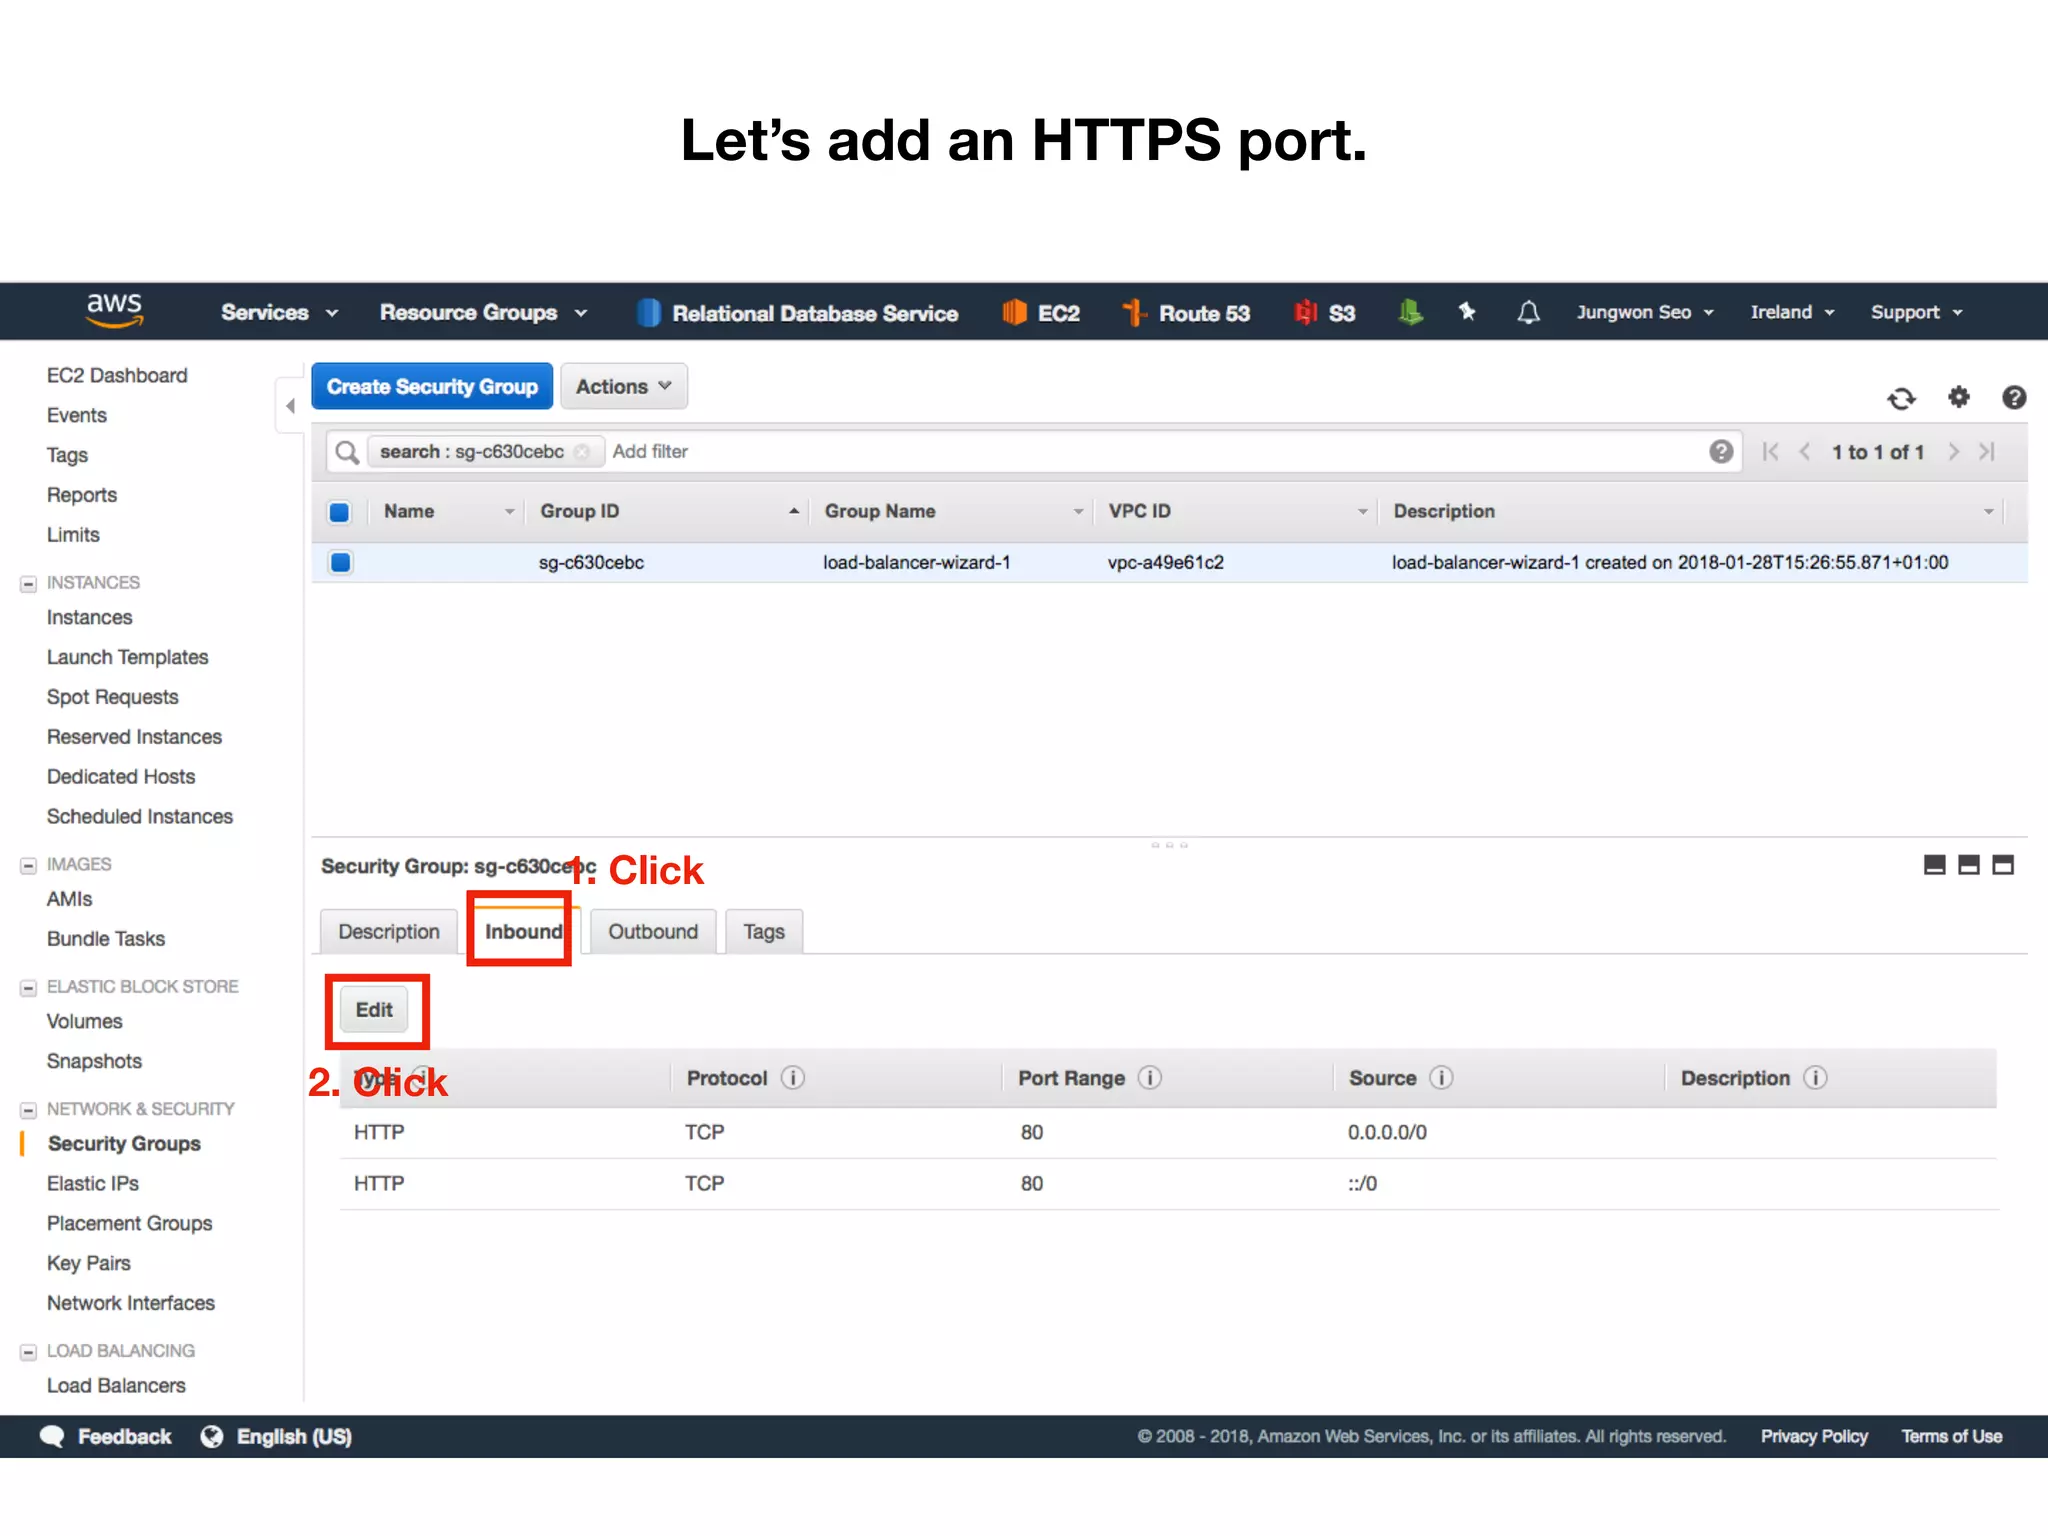Go to first page of results

(x=1770, y=452)
